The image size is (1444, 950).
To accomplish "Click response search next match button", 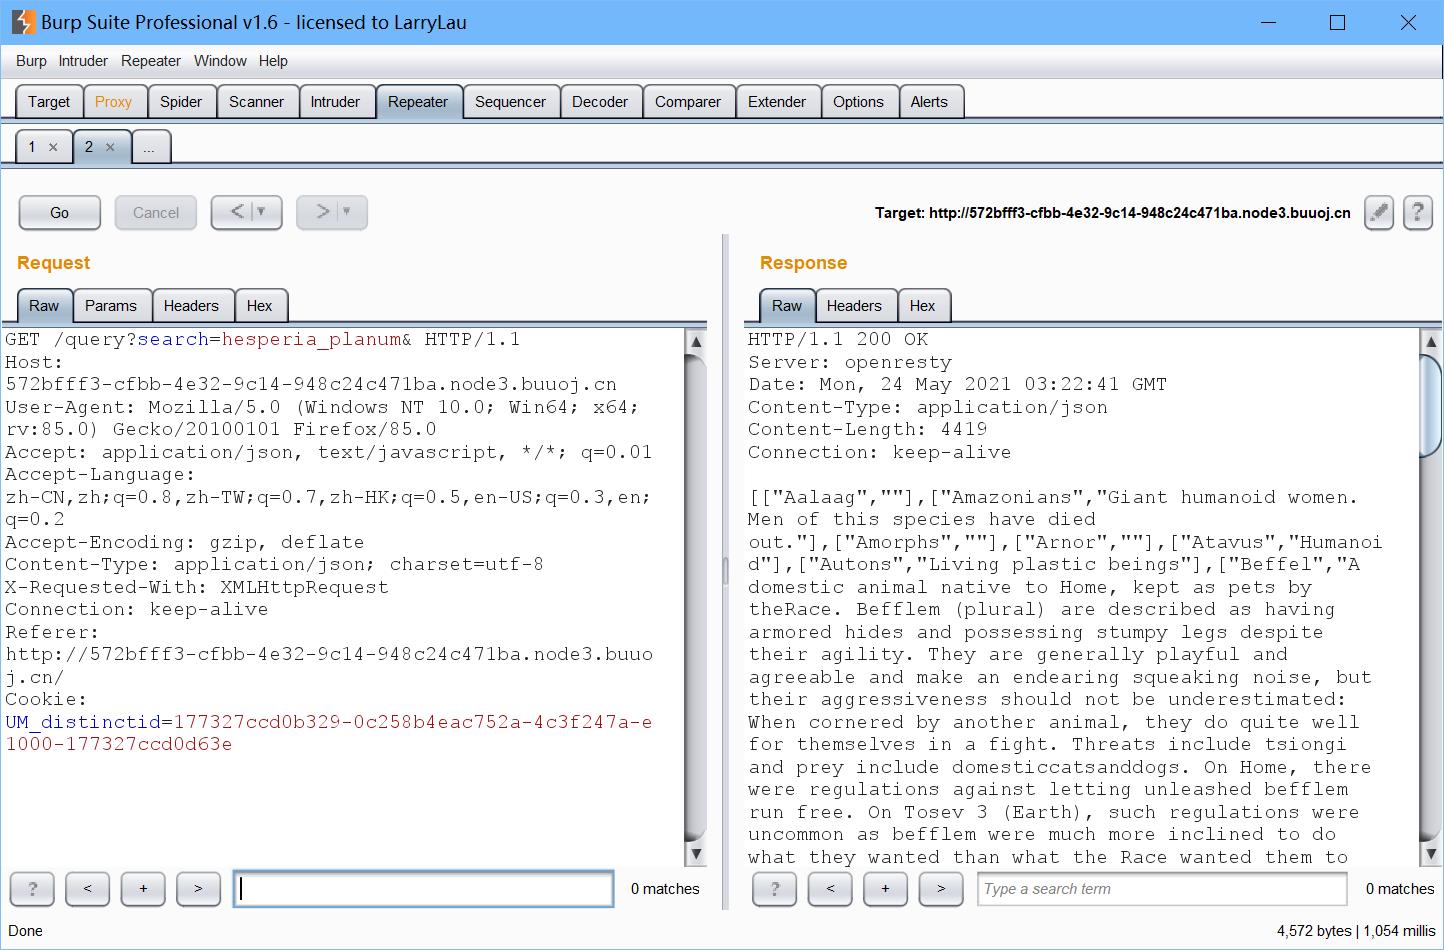I will point(940,888).
